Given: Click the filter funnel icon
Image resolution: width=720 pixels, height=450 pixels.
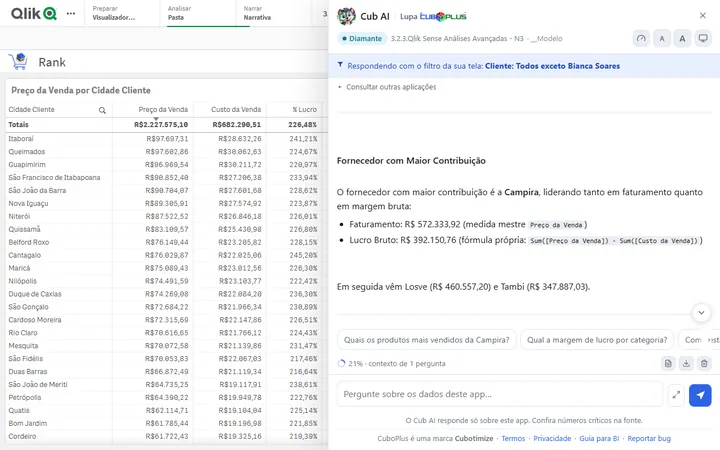Looking at the screenshot, I should click(340, 65).
